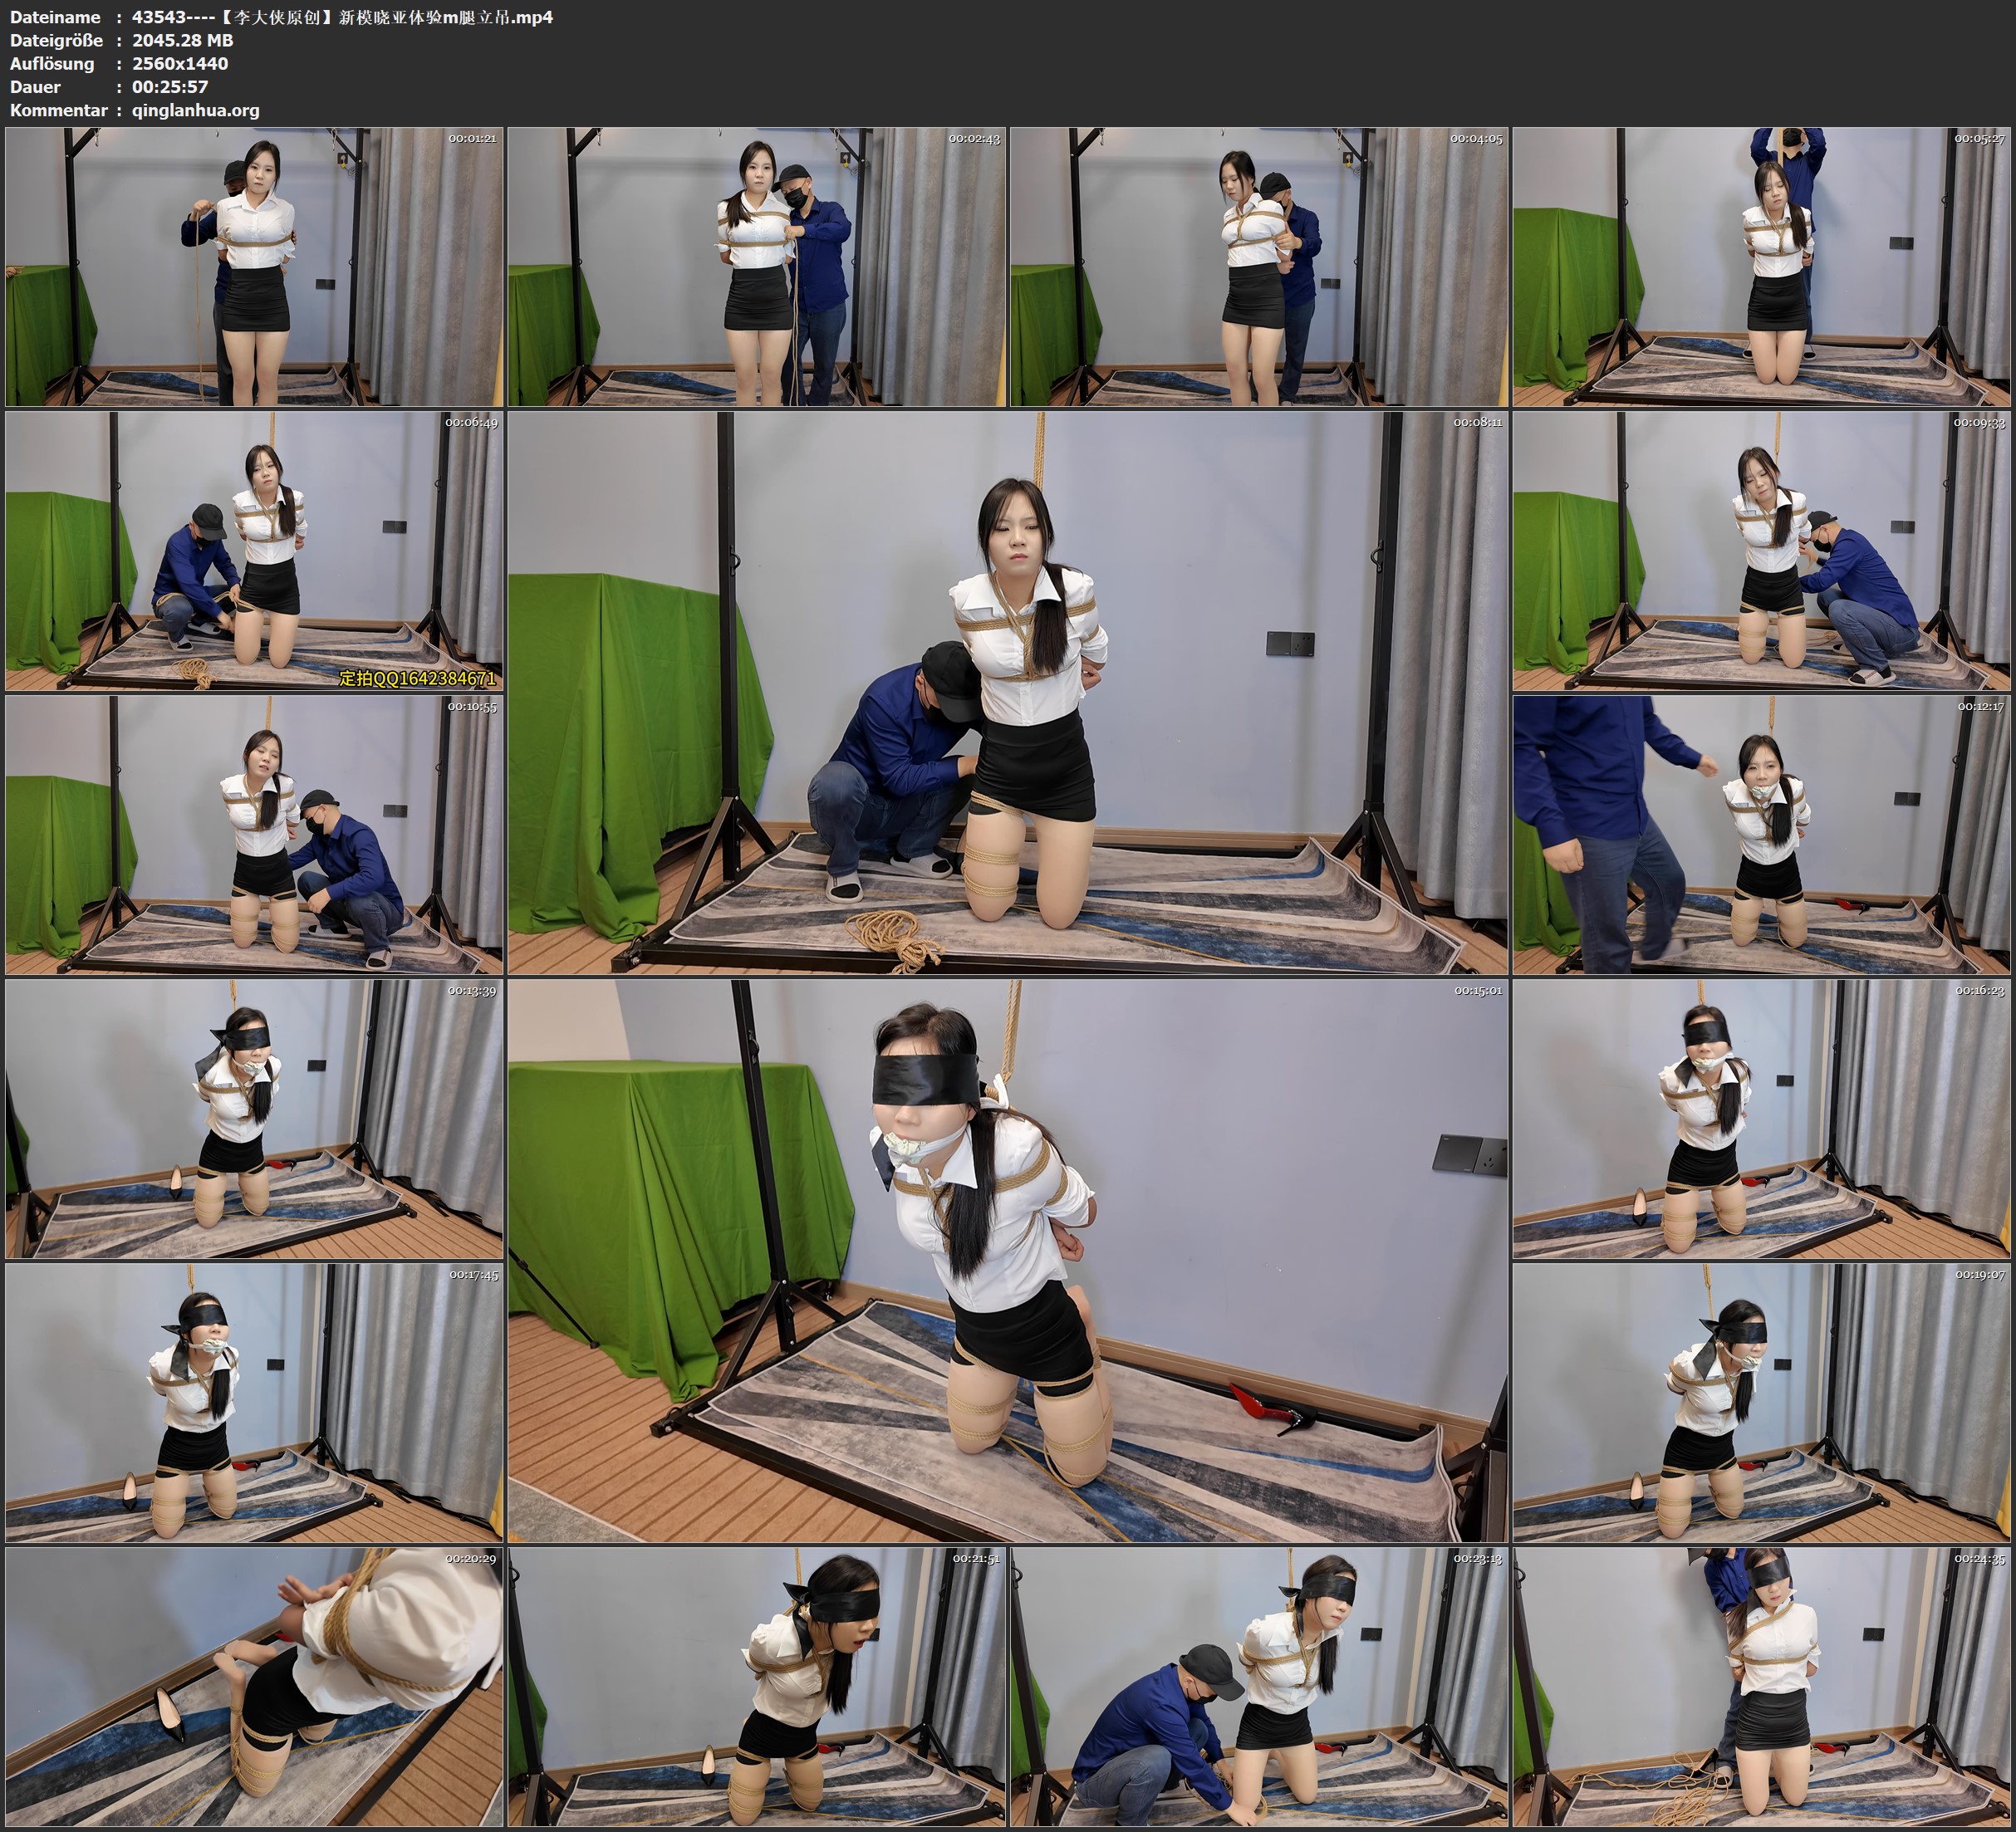Select the thumbnail timestamped 00:06:49

point(254,551)
